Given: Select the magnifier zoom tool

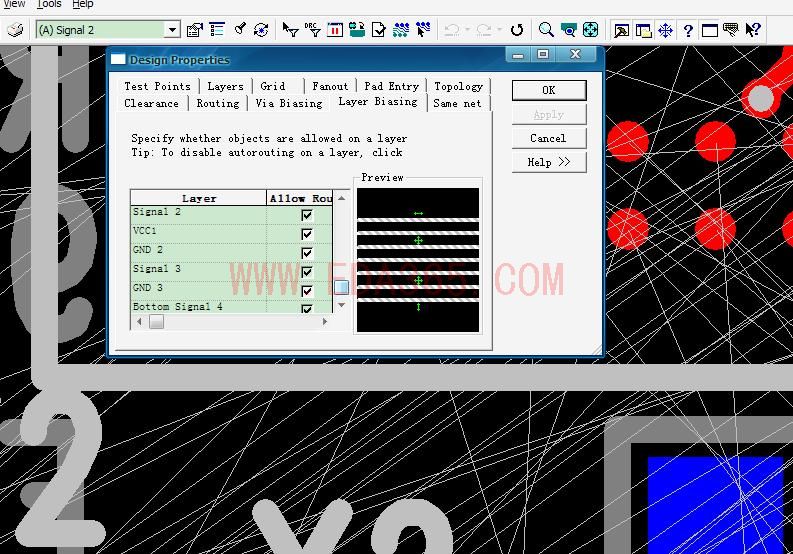Looking at the screenshot, I should (x=546, y=30).
